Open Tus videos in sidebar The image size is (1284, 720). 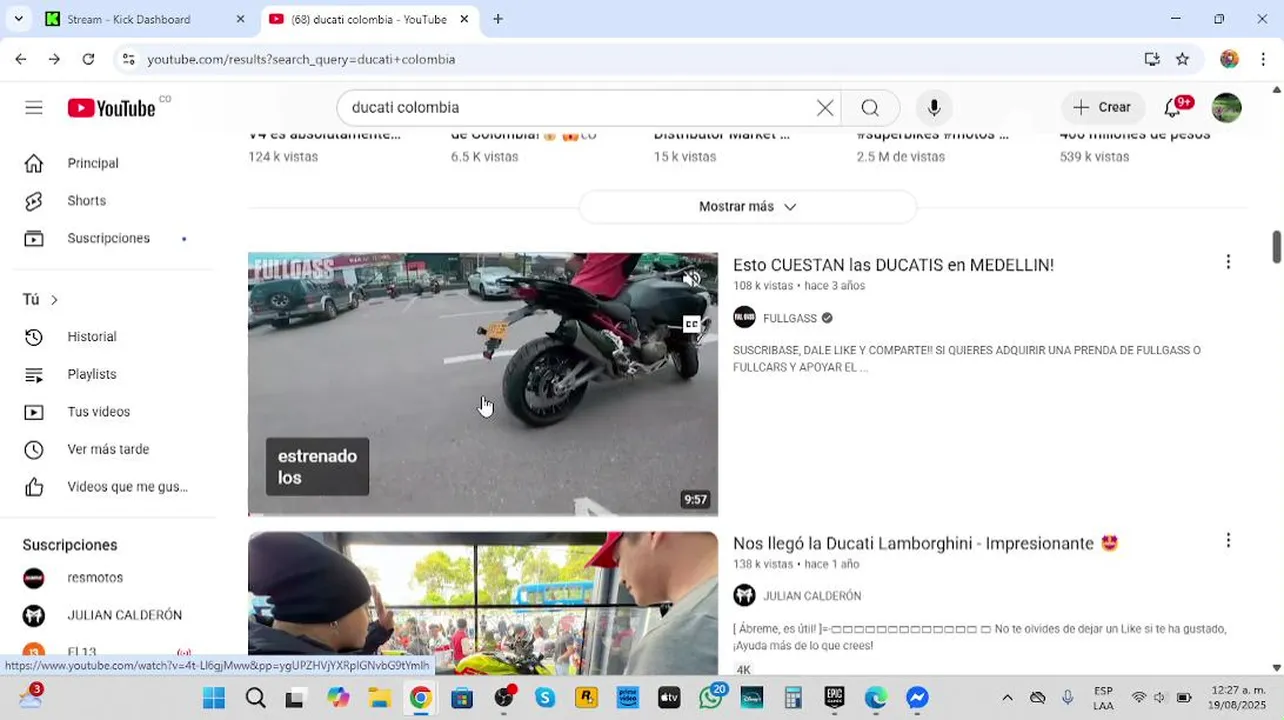(98, 412)
